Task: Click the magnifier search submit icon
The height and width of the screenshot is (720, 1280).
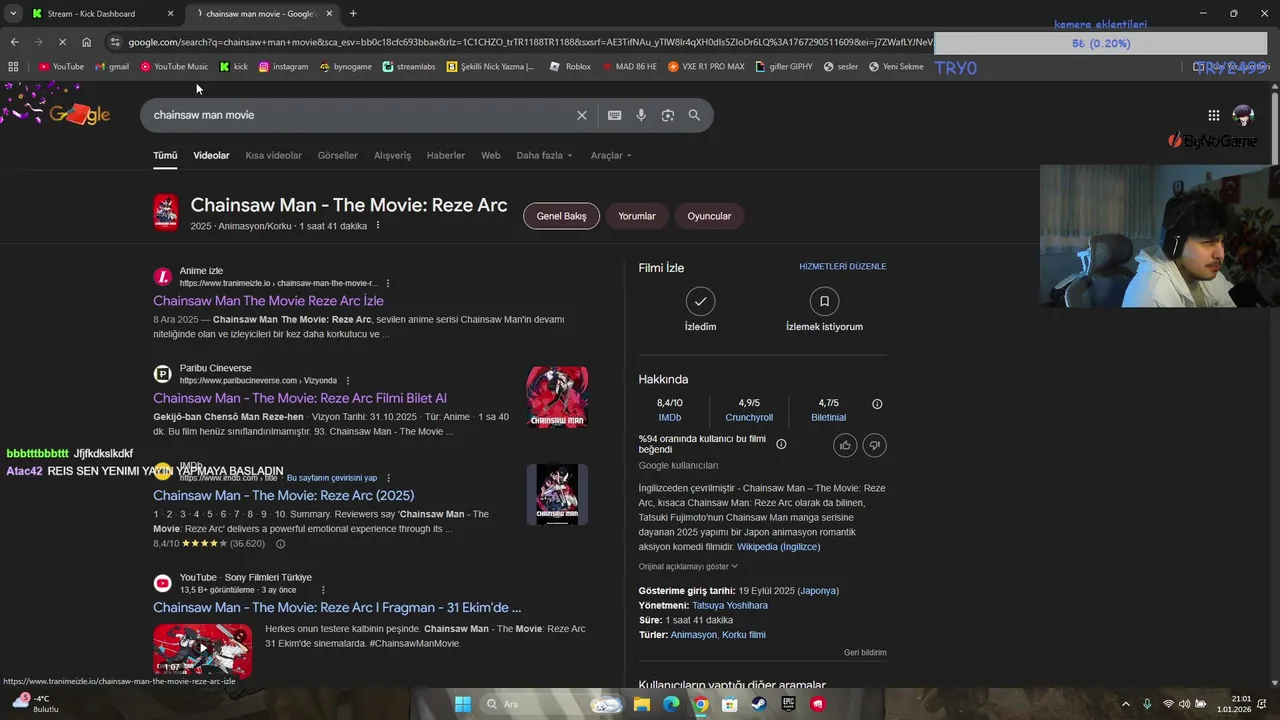Action: (x=694, y=115)
